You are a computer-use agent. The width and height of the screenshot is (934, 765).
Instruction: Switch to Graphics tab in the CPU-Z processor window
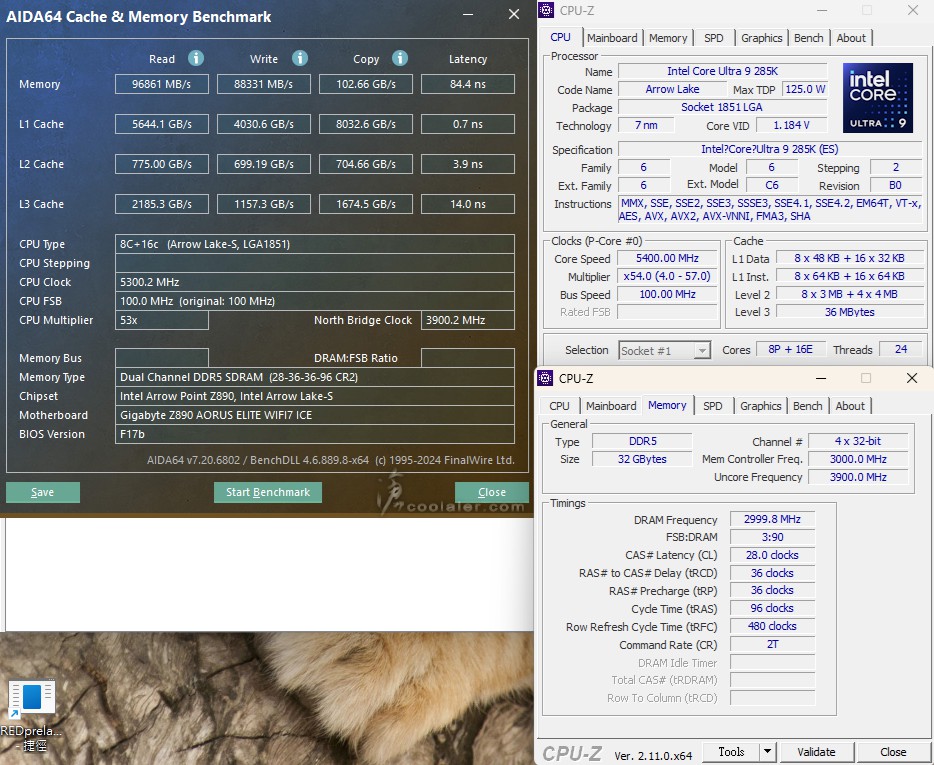point(761,38)
